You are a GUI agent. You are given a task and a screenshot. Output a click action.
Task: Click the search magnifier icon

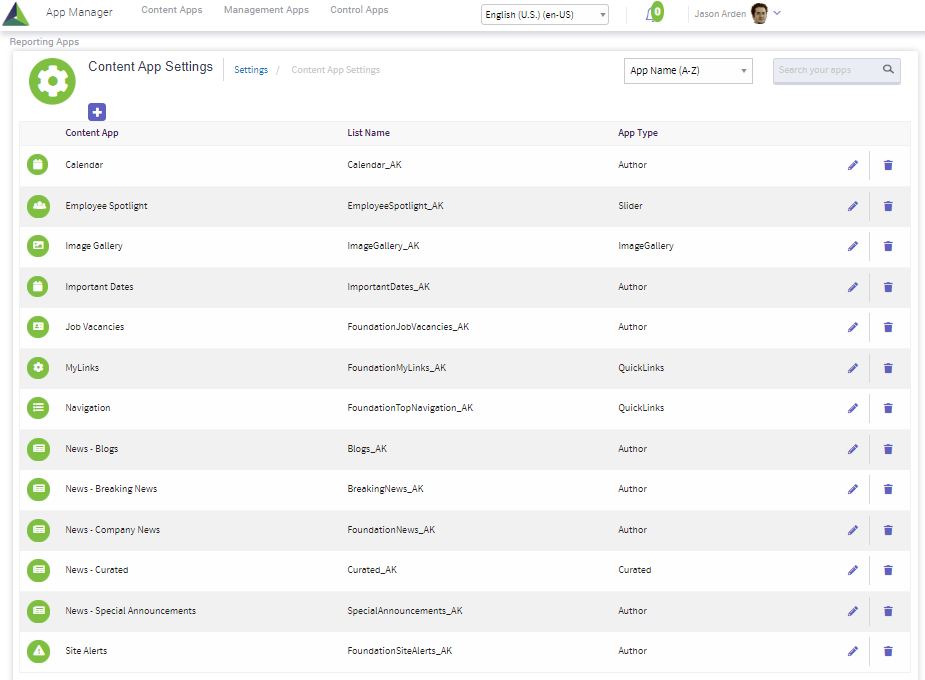tap(888, 70)
